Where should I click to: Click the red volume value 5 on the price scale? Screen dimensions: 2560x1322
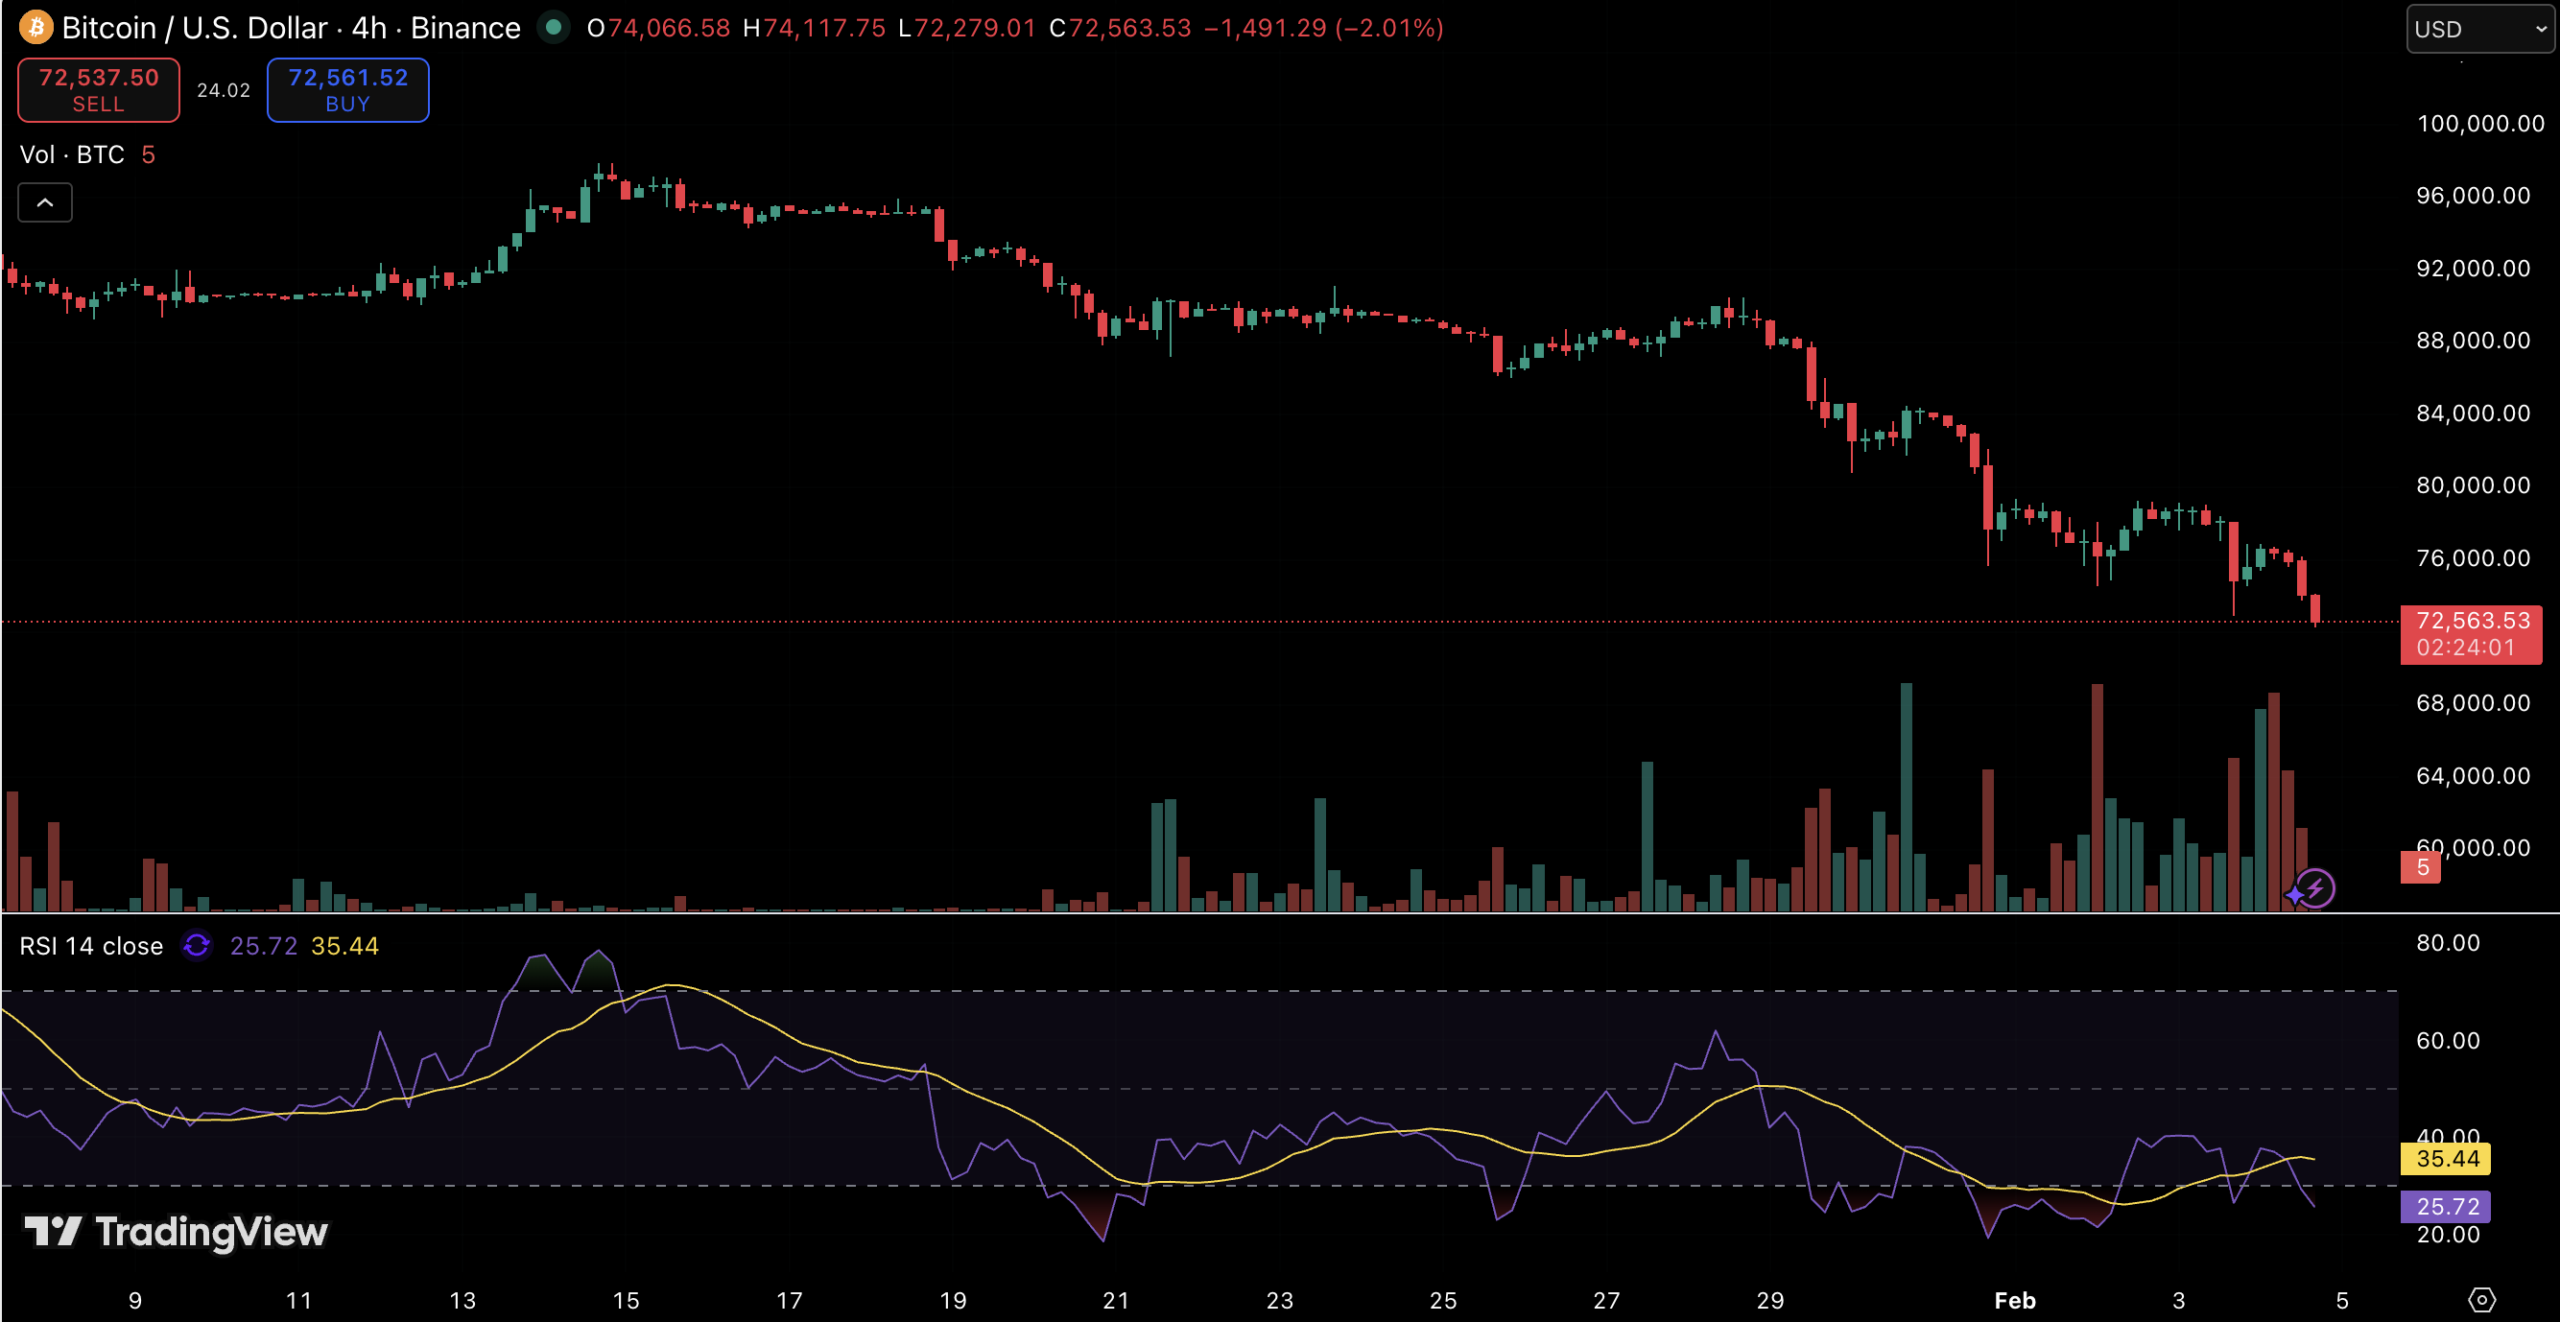2420,867
